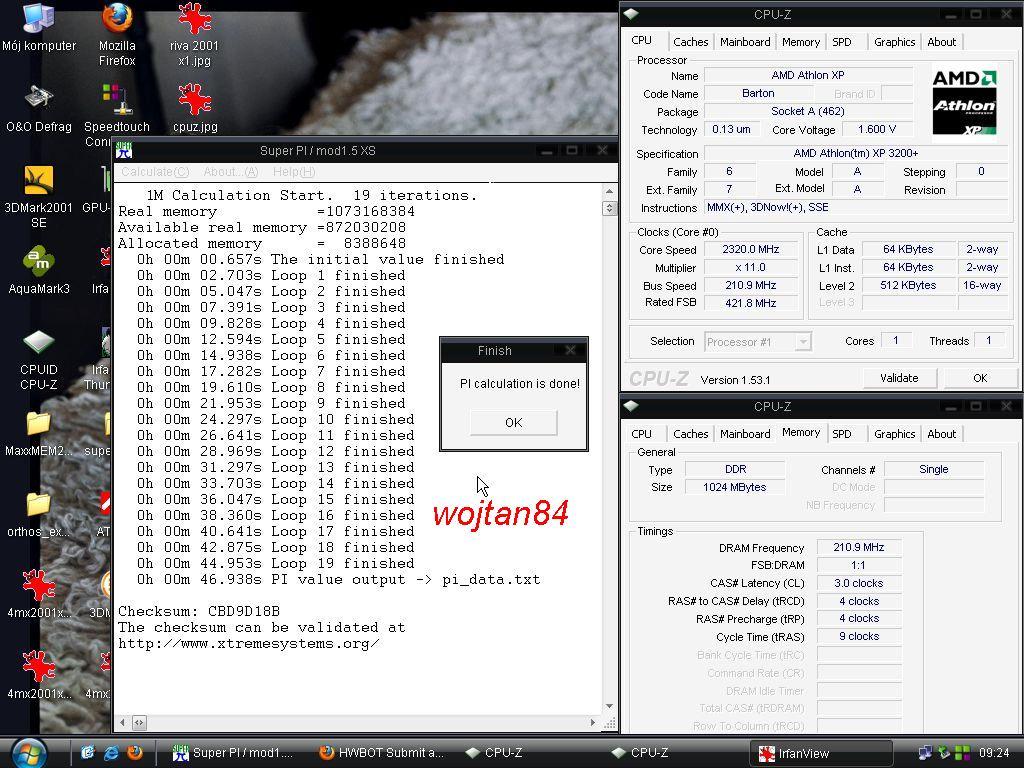Screen dimensions: 1024x768
Task: Click Super PI scroll up arrow
Action: coord(609,191)
